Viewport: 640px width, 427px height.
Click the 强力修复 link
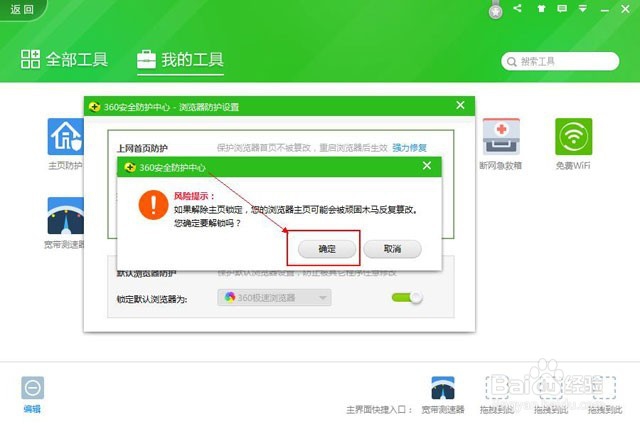click(x=409, y=148)
